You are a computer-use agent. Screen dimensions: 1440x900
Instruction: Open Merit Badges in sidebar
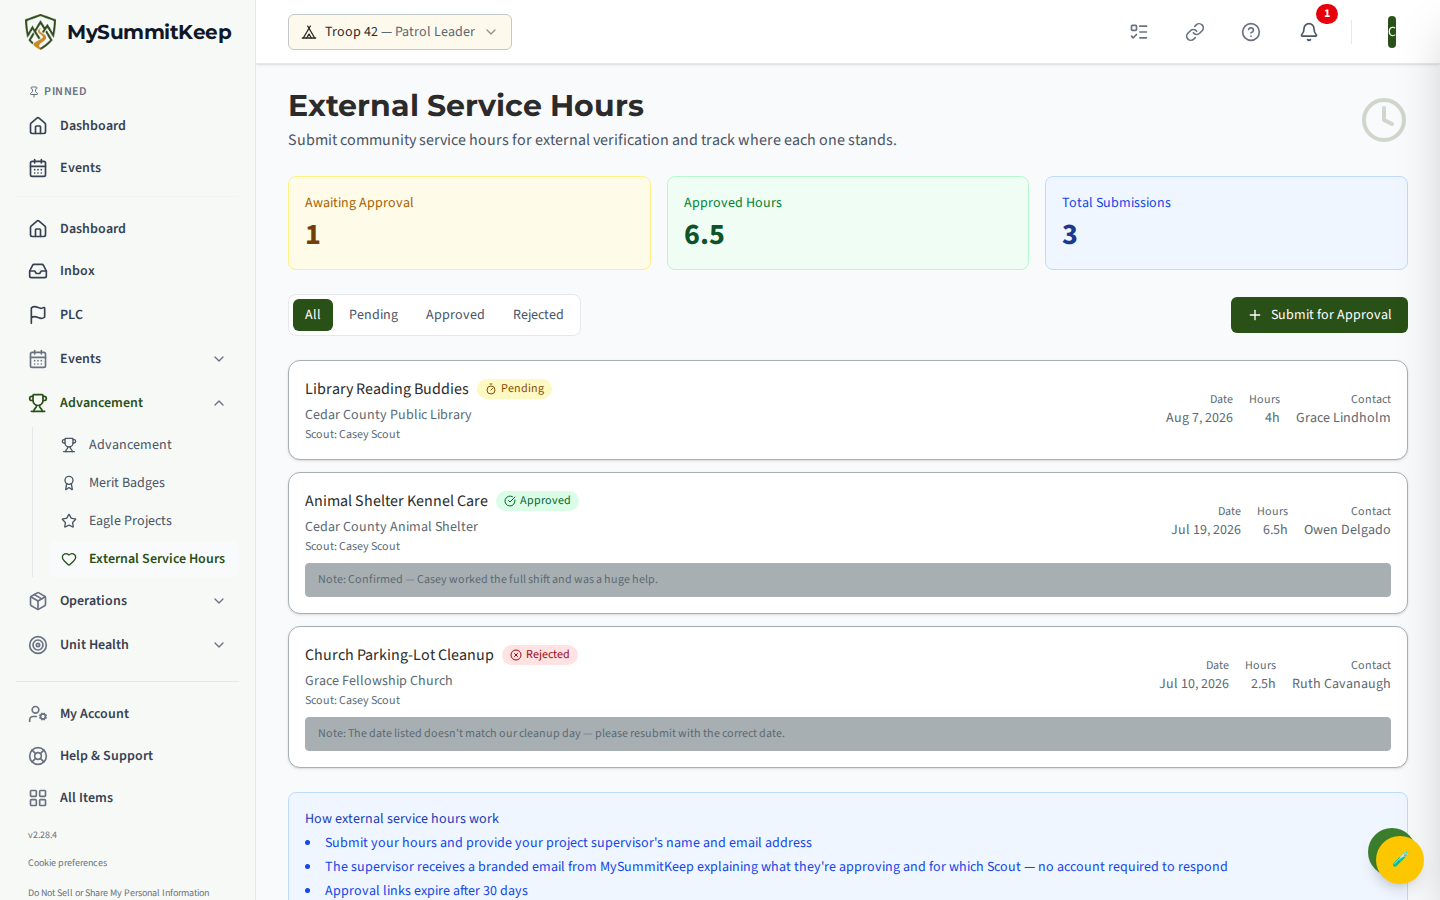(143, 482)
